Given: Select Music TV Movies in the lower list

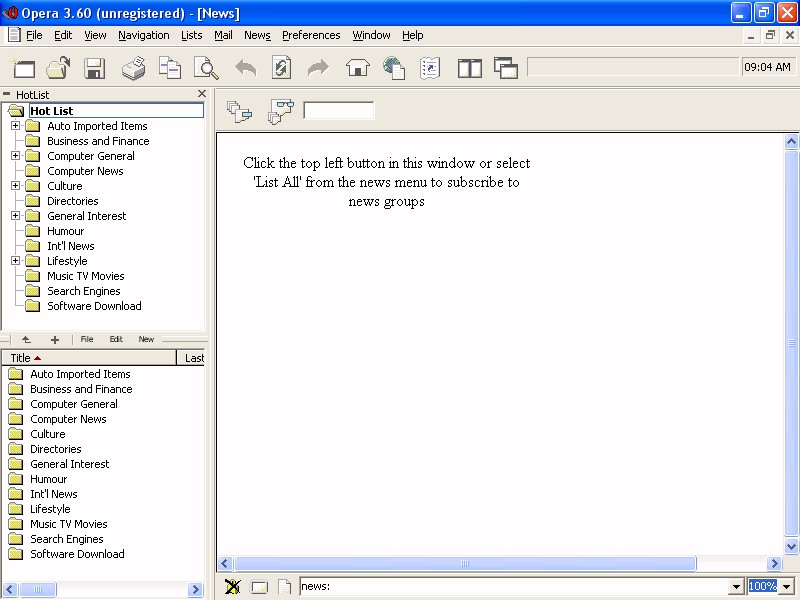Looking at the screenshot, I should (69, 524).
